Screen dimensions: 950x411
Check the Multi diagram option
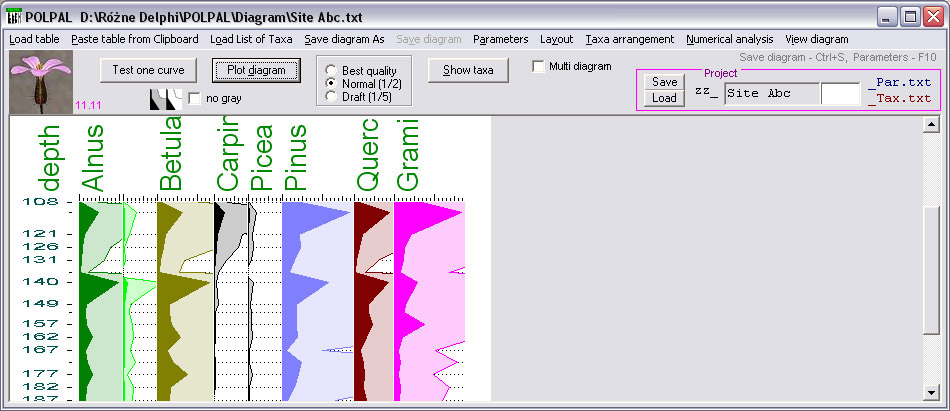click(539, 67)
